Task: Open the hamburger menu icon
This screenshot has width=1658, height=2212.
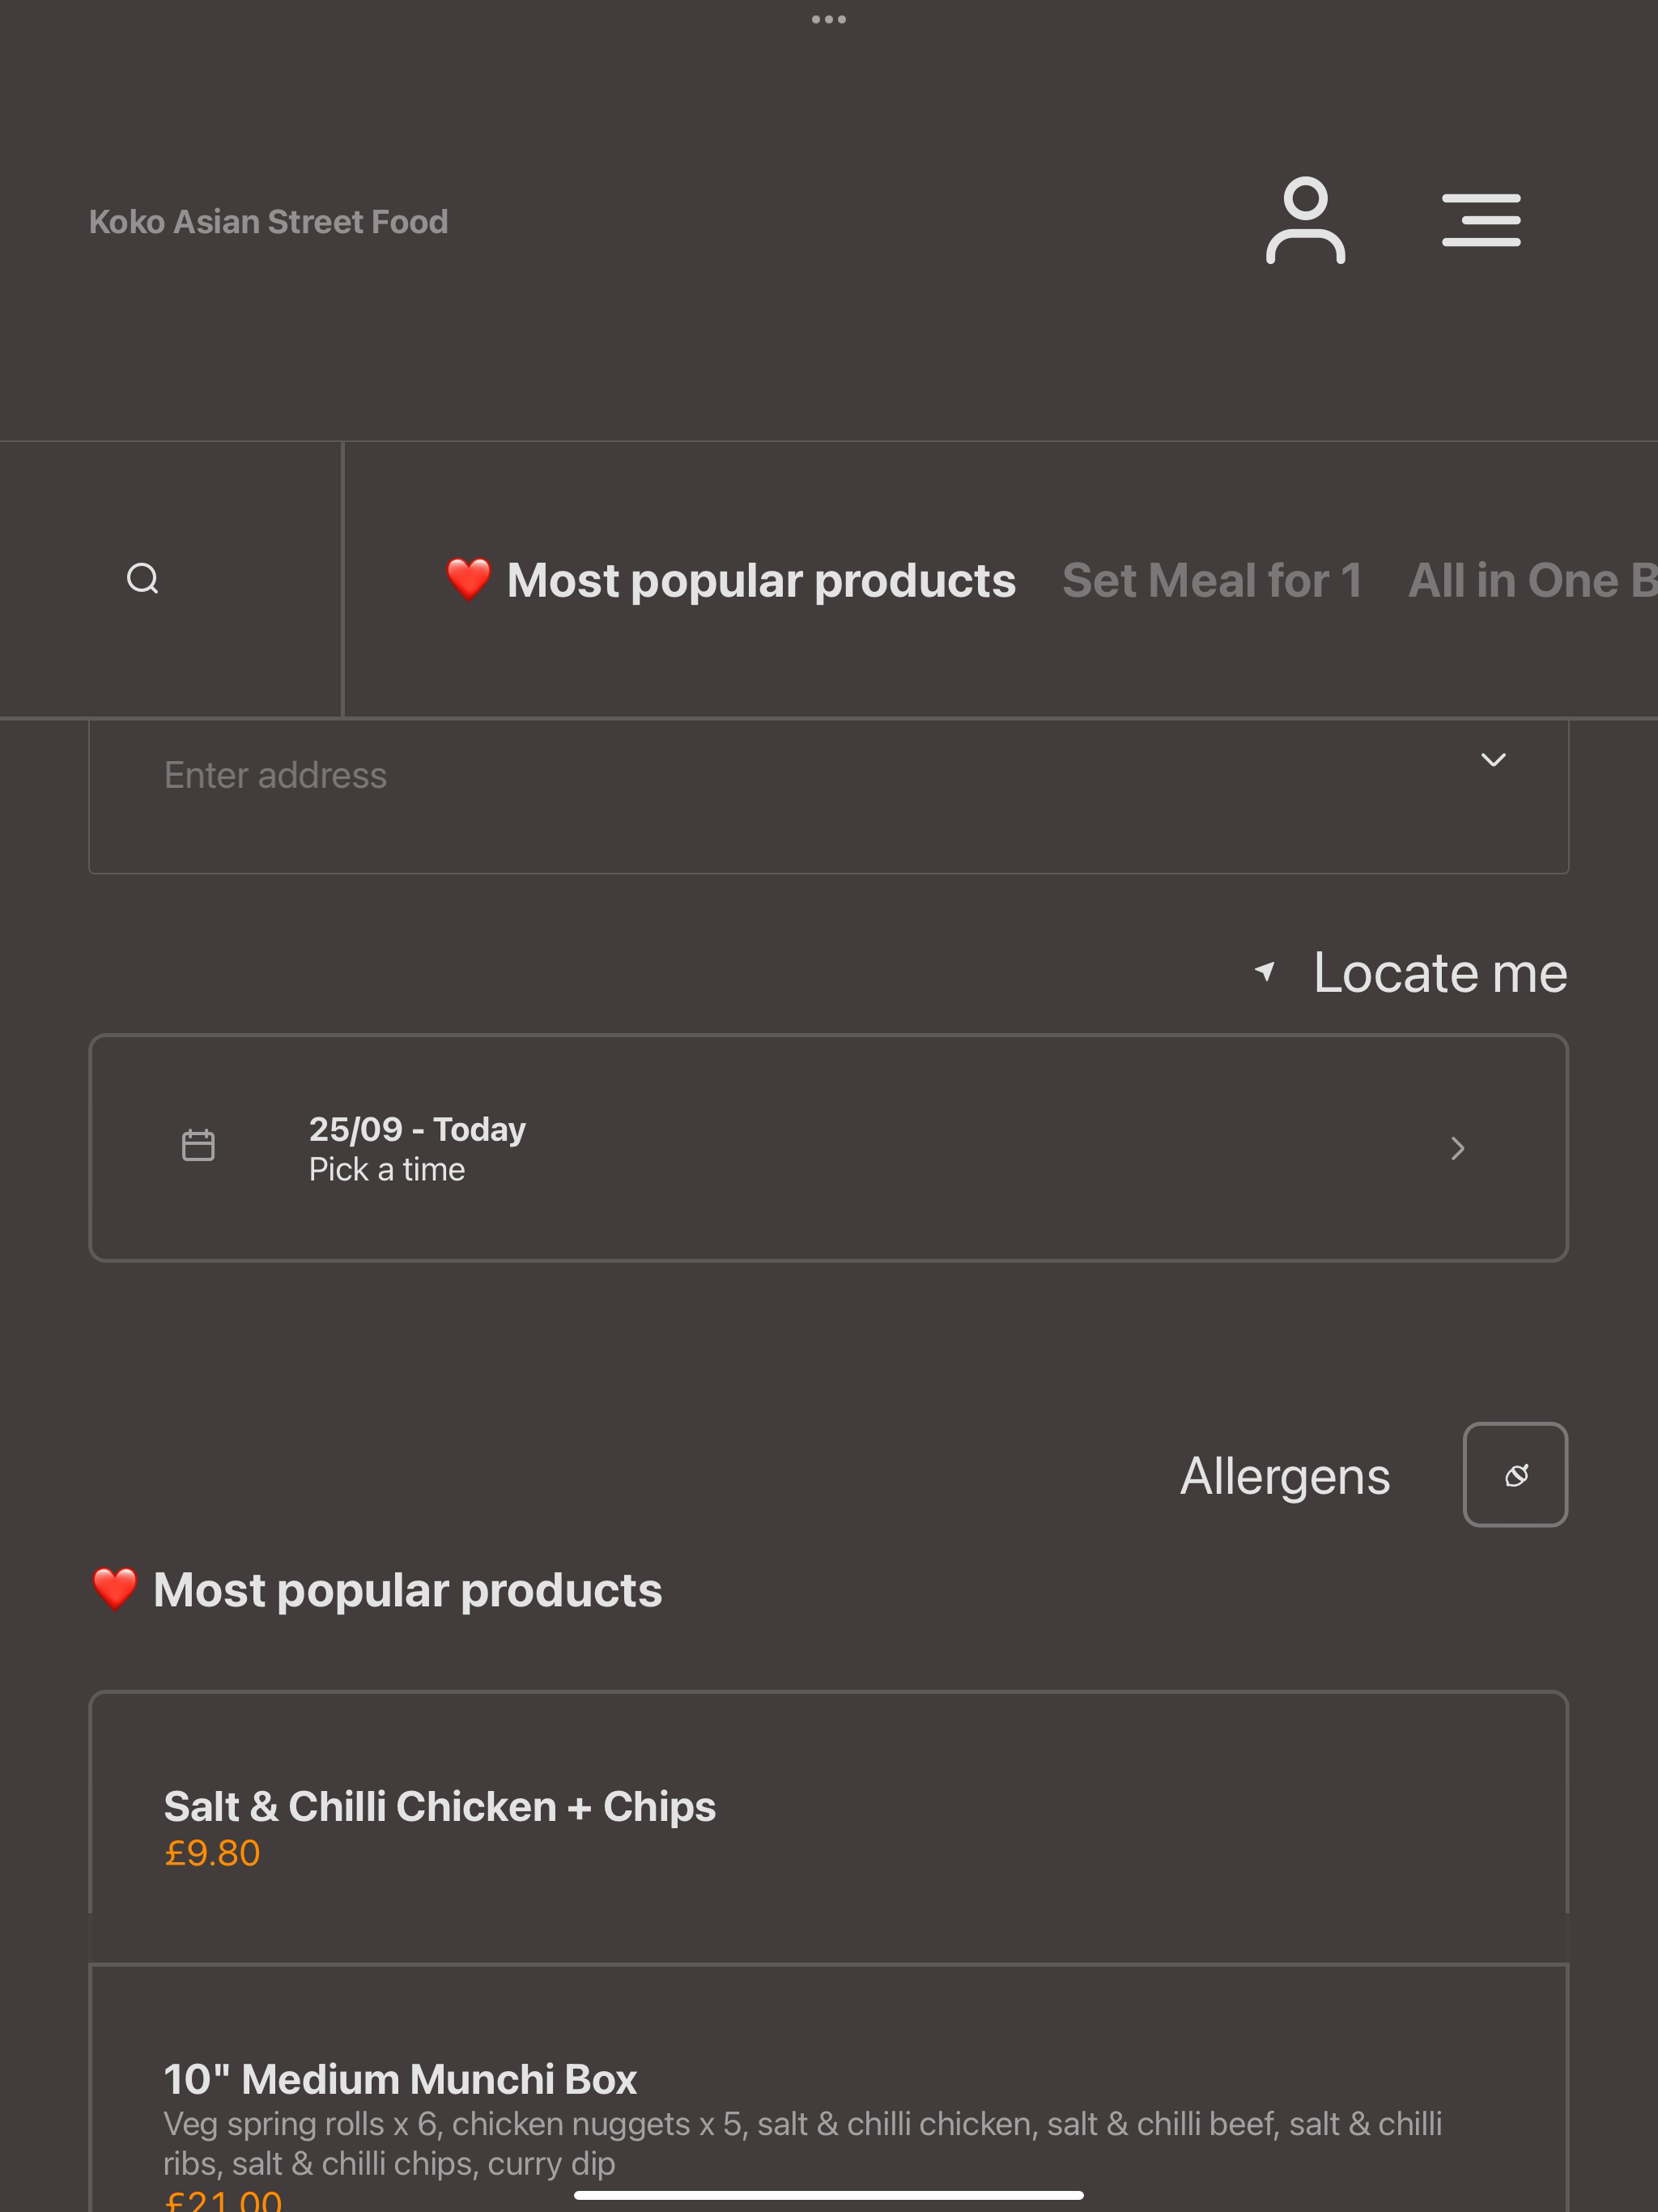Action: 1481,220
